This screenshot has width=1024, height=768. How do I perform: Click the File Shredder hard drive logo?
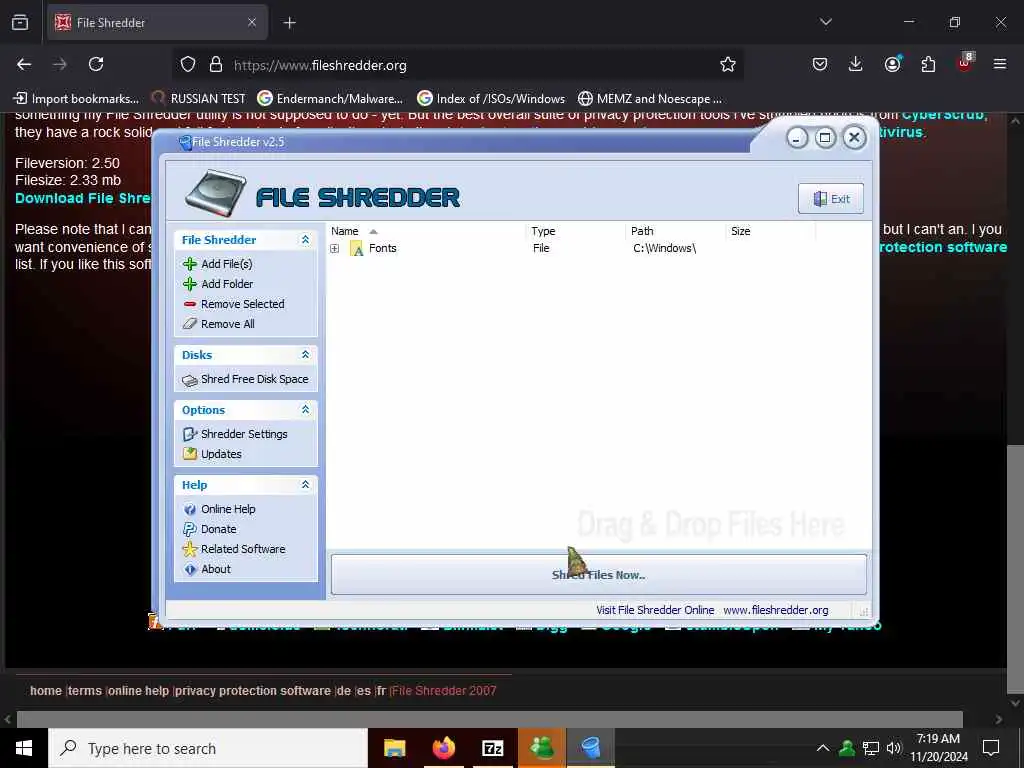(x=216, y=193)
